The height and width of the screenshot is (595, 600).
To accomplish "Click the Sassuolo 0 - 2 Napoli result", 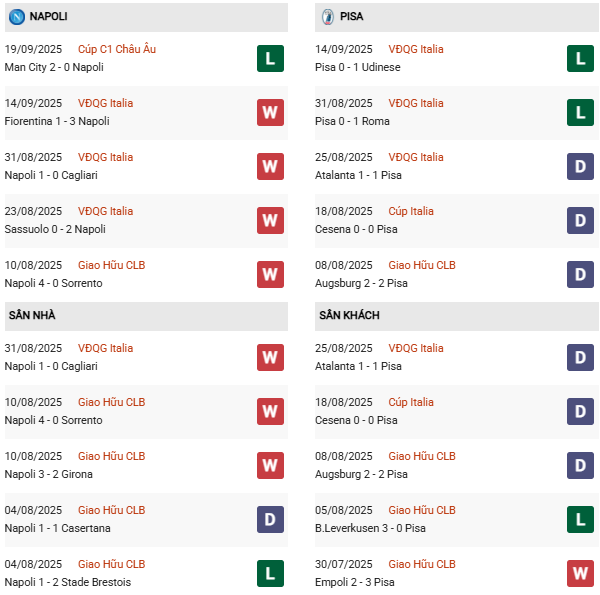I will [54, 229].
